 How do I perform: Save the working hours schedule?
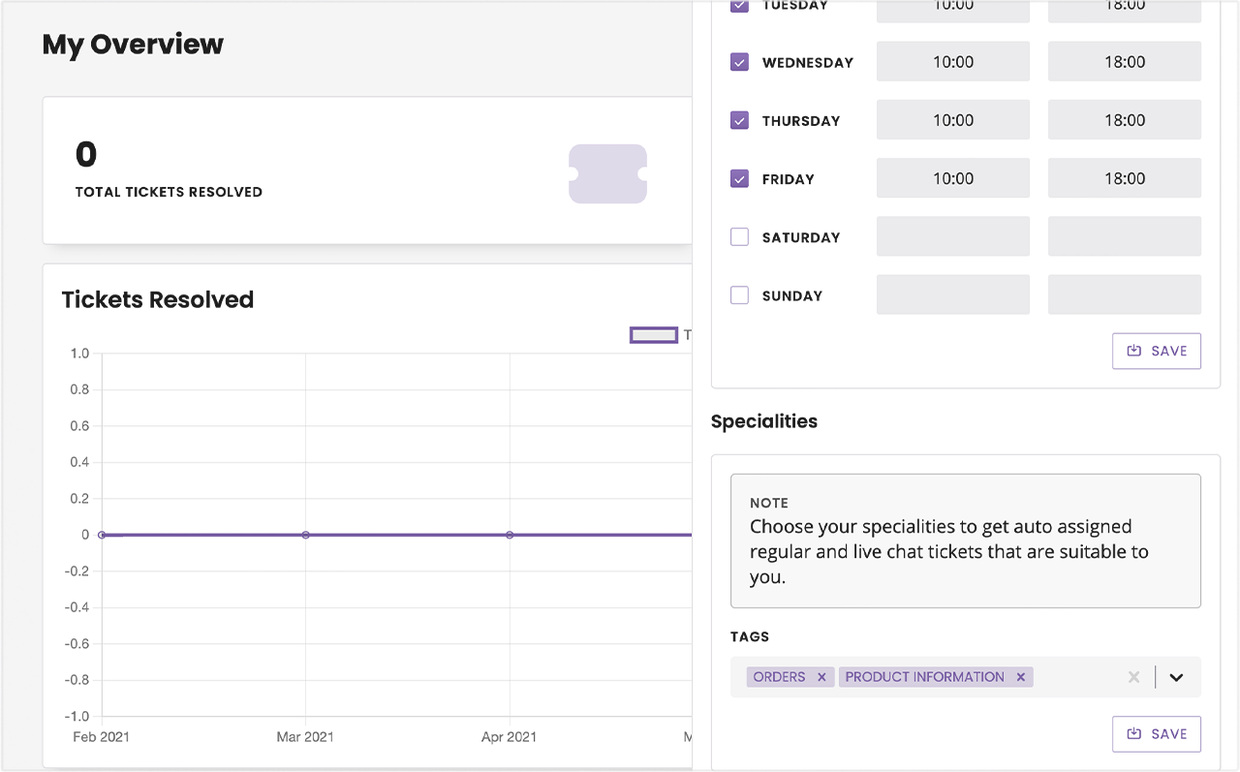point(1156,351)
